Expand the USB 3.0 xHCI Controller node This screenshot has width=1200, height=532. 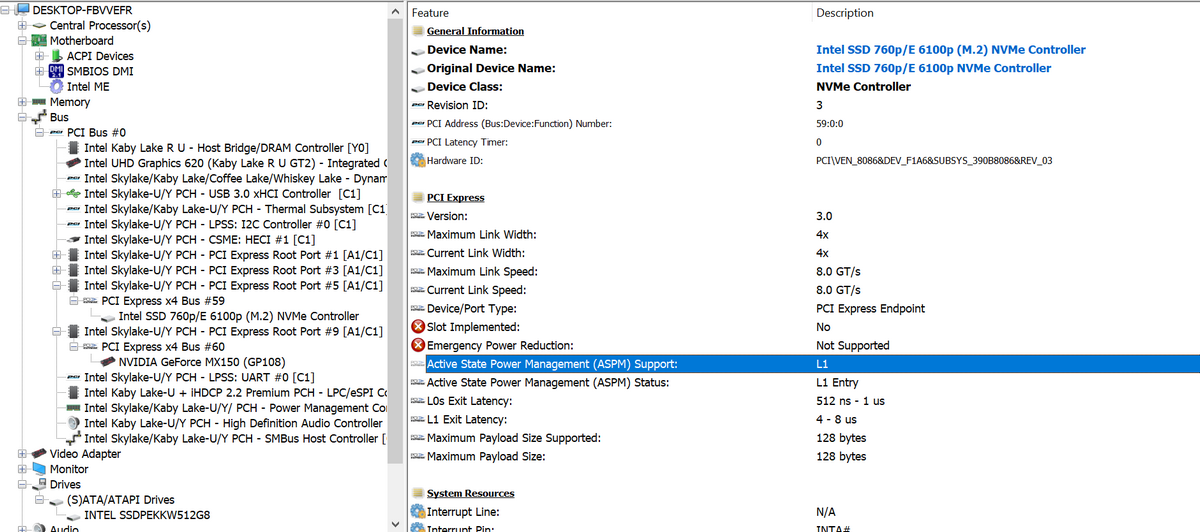[58, 194]
